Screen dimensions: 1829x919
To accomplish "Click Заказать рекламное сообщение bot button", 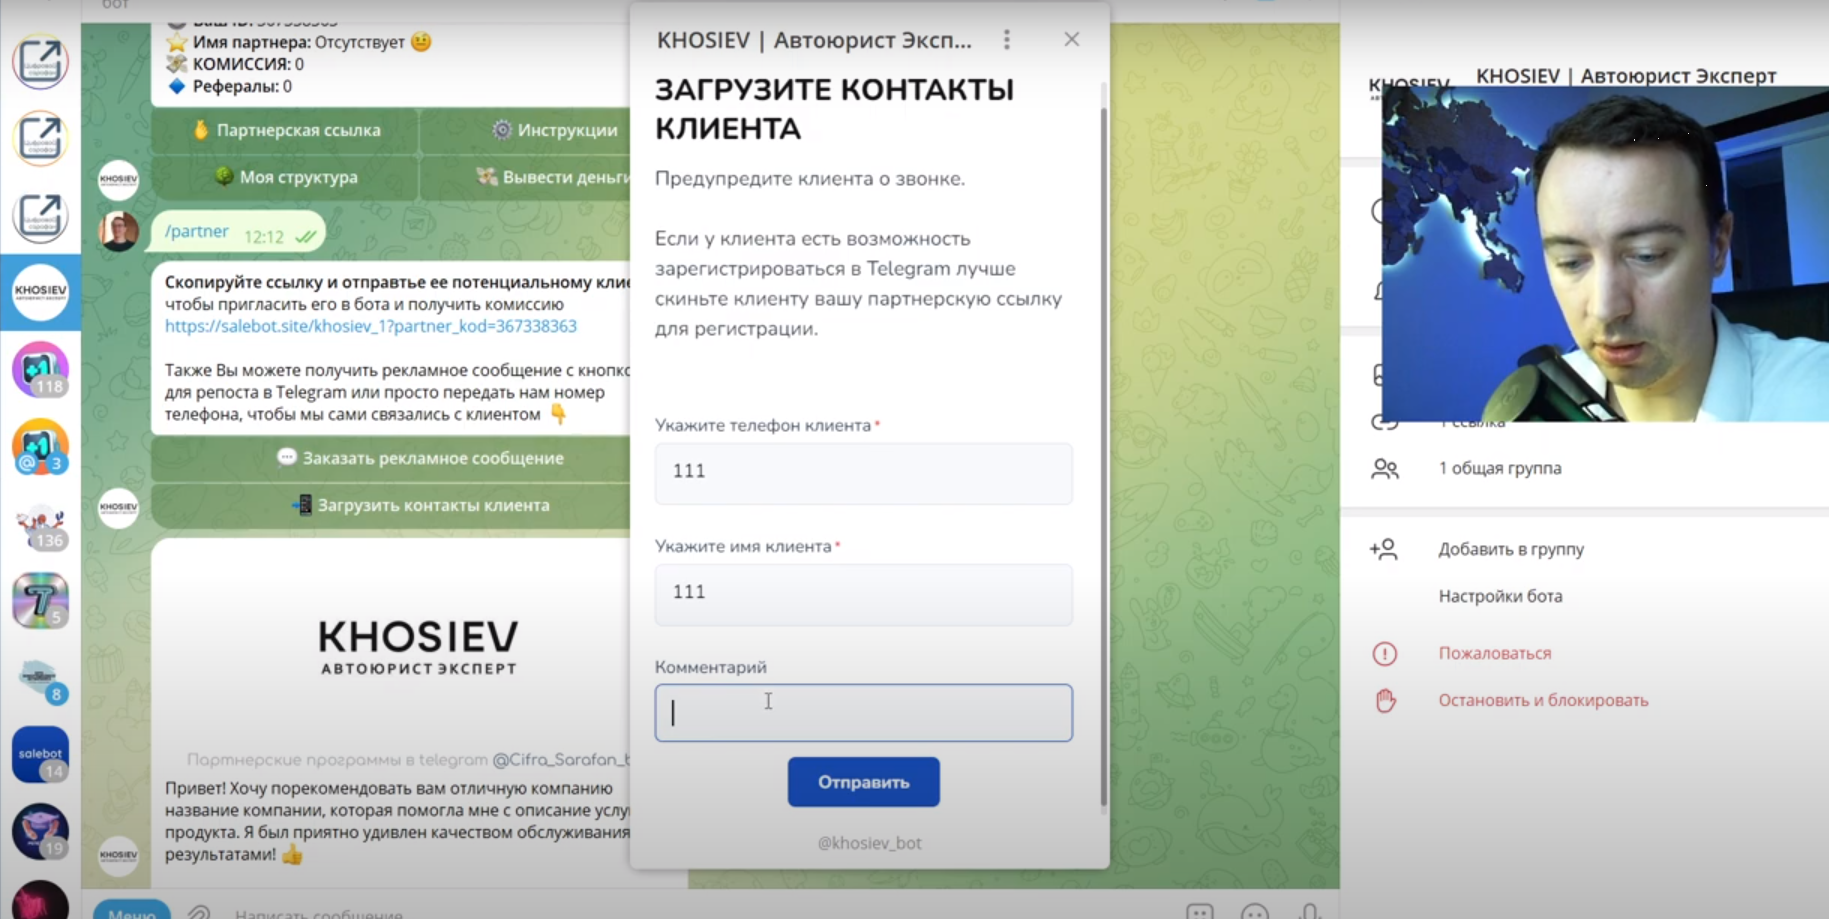I will point(392,458).
